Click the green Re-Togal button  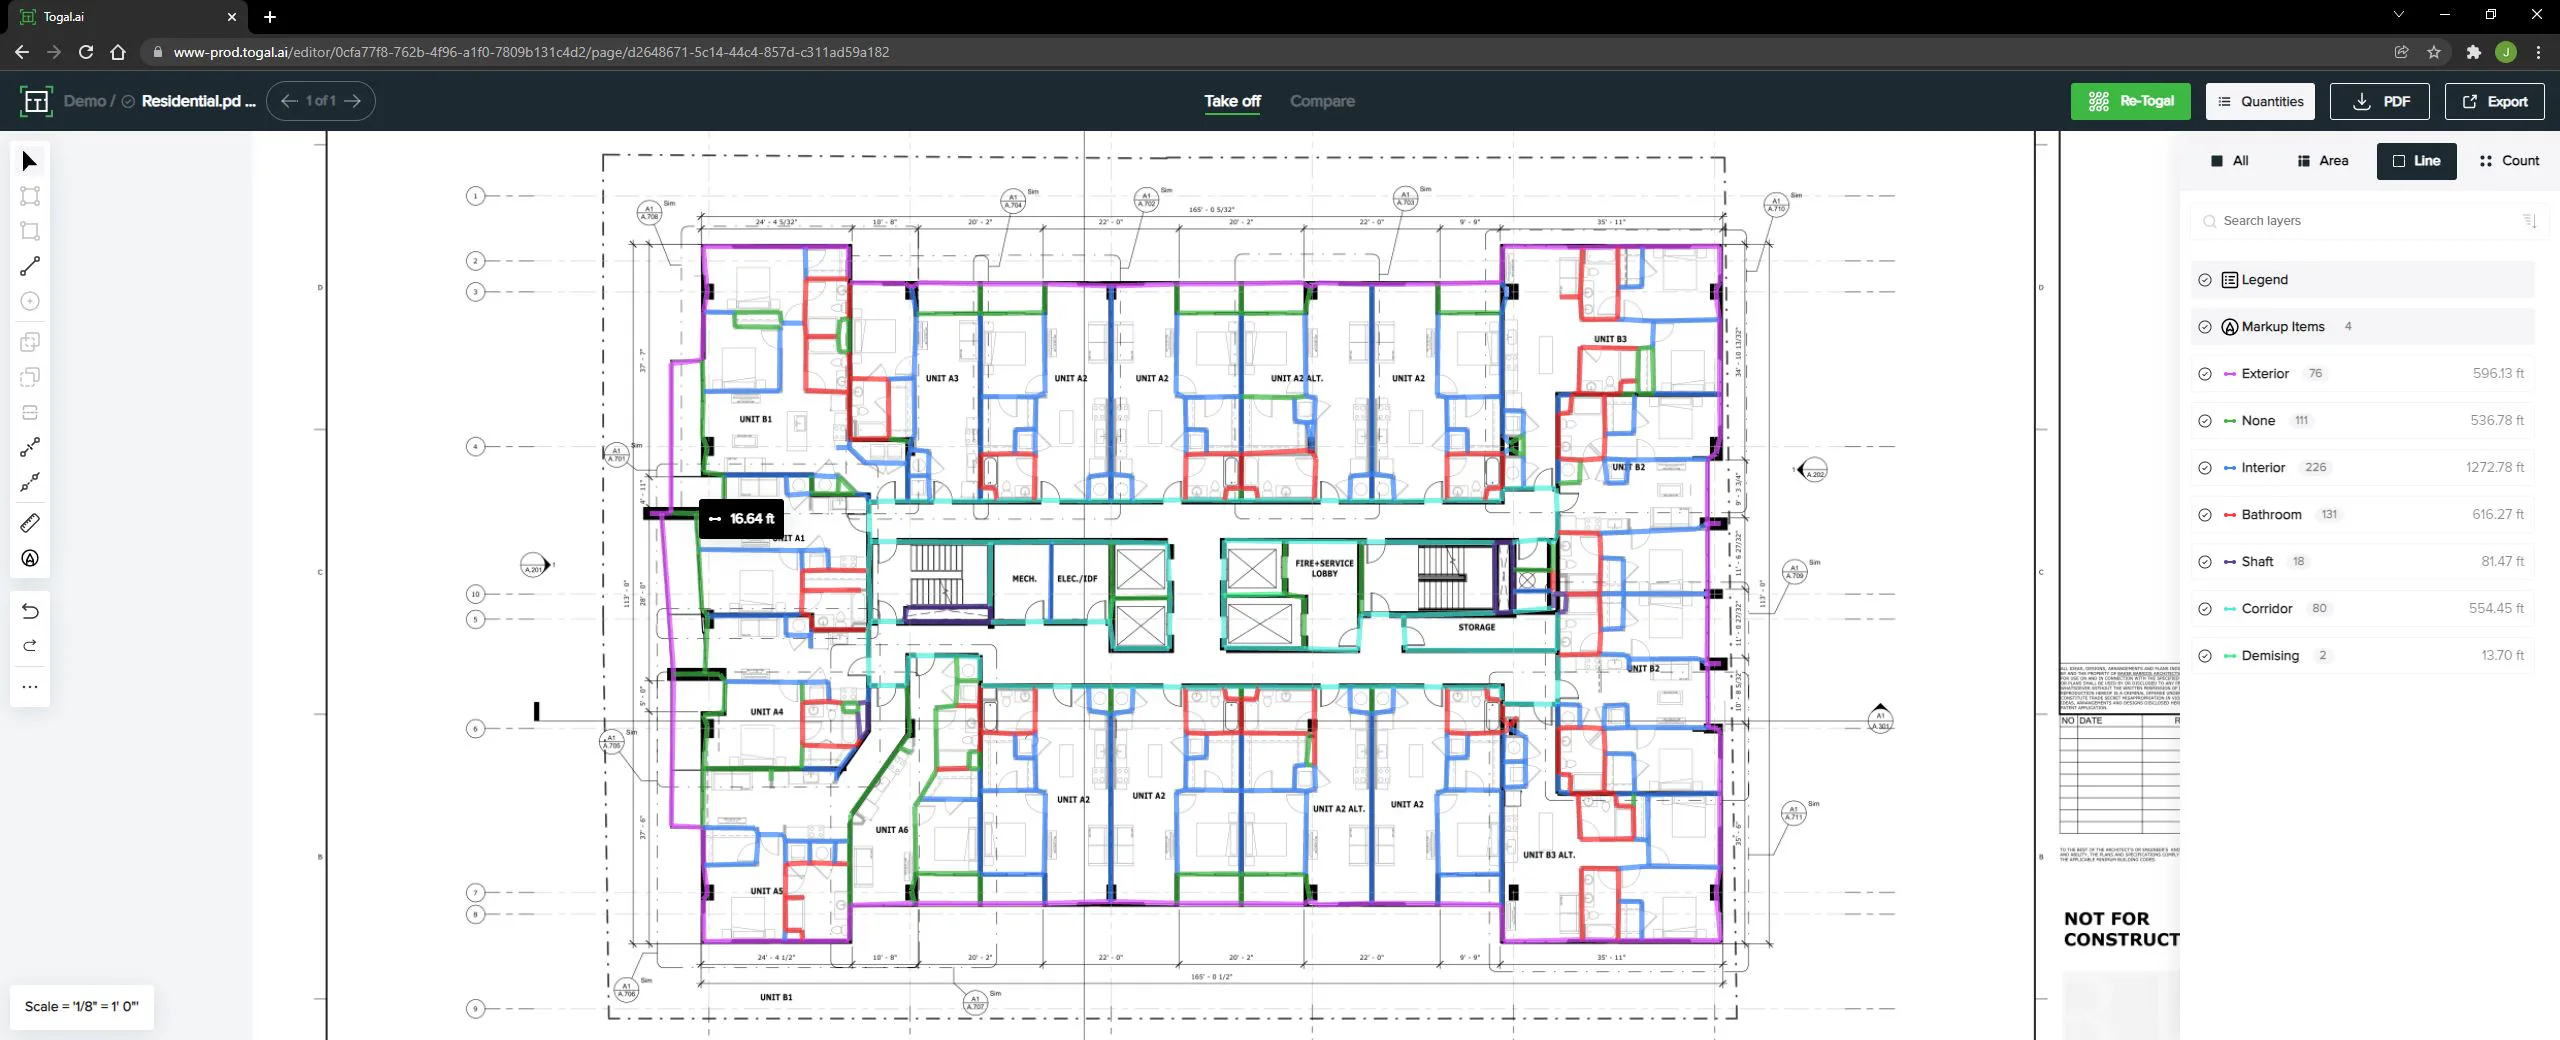click(x=2130, y=101)
